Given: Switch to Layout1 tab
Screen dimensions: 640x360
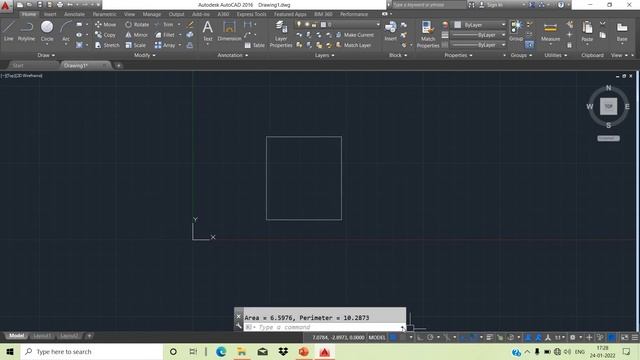Looking at the screenshot, I should pos(42,336).
